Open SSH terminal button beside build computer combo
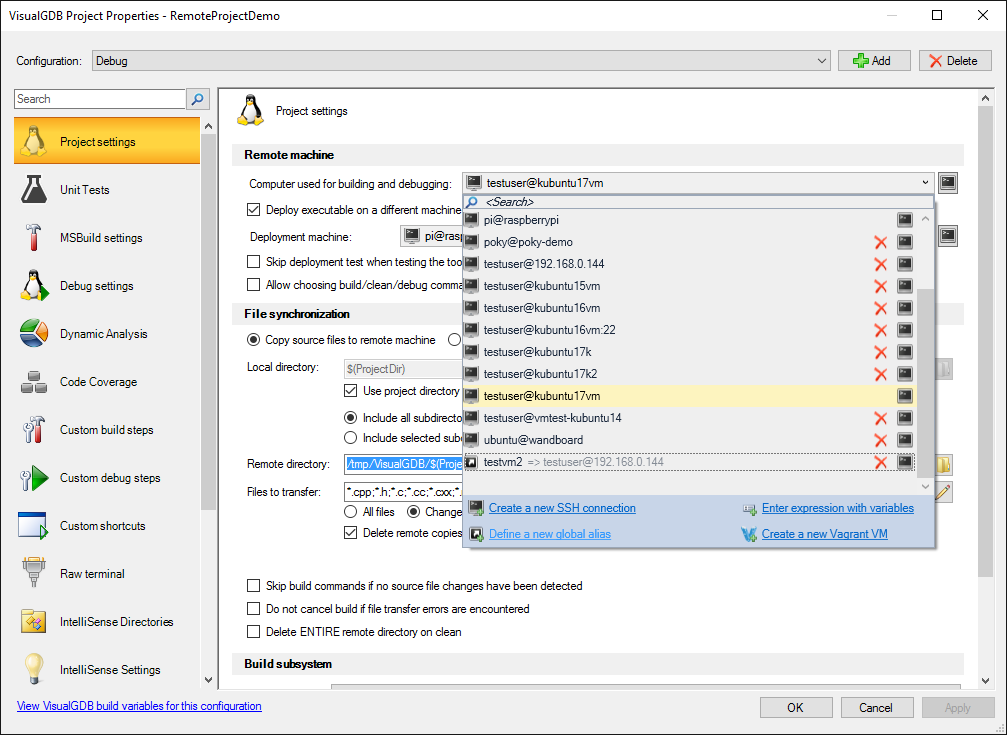The width and height of the screenshot is (1007, 735). (x=948, y=183)
